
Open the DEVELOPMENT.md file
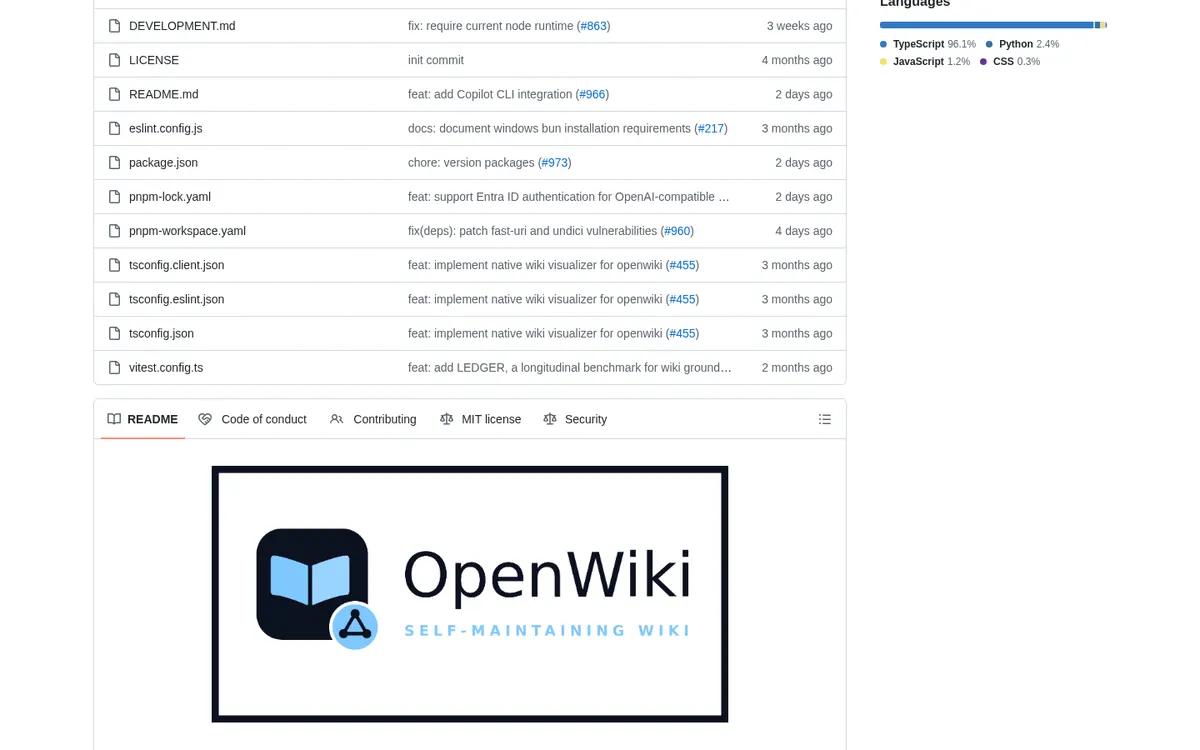click(x=182, y=26)
